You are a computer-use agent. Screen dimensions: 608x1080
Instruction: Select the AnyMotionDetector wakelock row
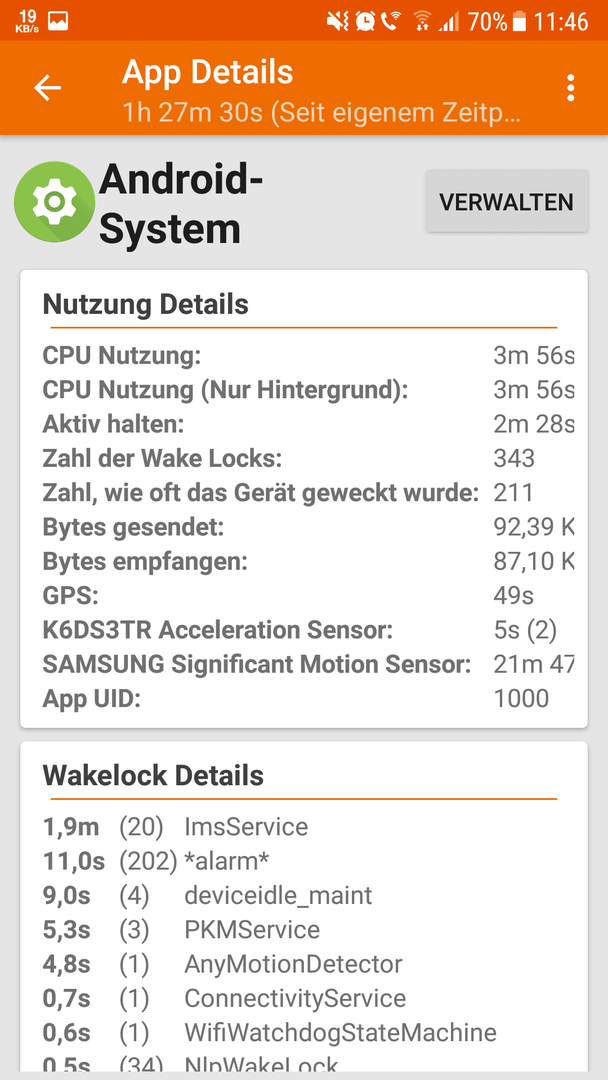[304, 964]
